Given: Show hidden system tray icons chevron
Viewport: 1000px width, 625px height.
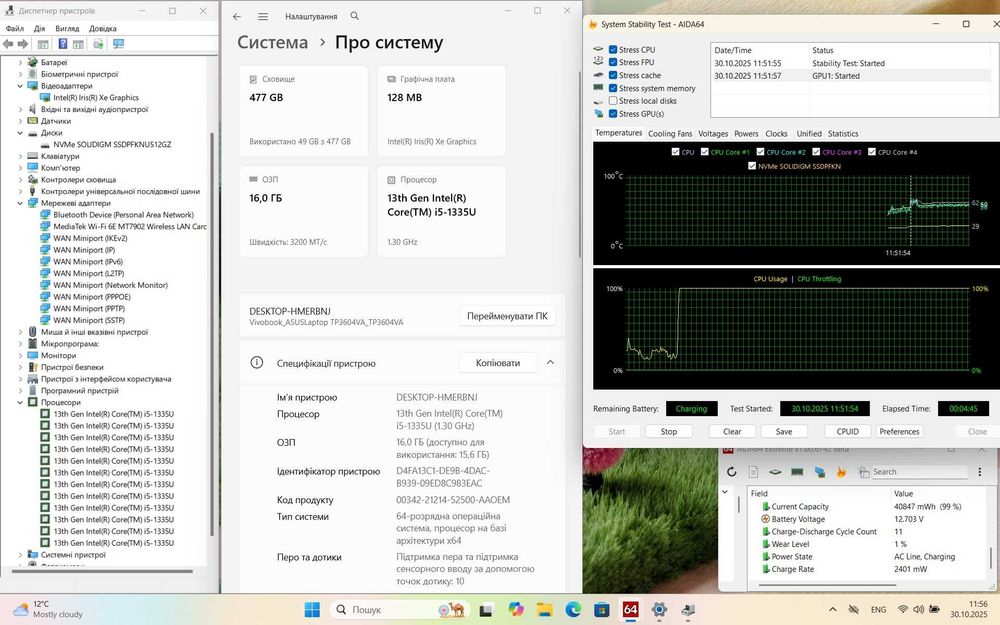Looking at the screenshot, I should [x=832, y=610].
